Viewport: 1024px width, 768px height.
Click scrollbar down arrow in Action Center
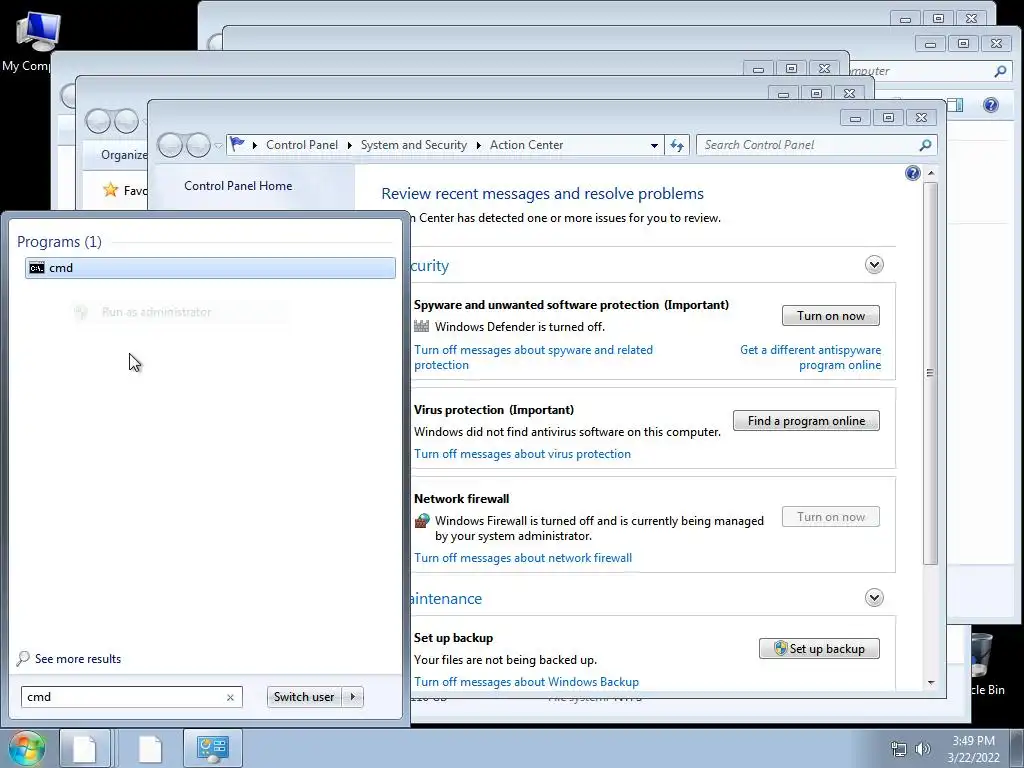coord(931,682)
